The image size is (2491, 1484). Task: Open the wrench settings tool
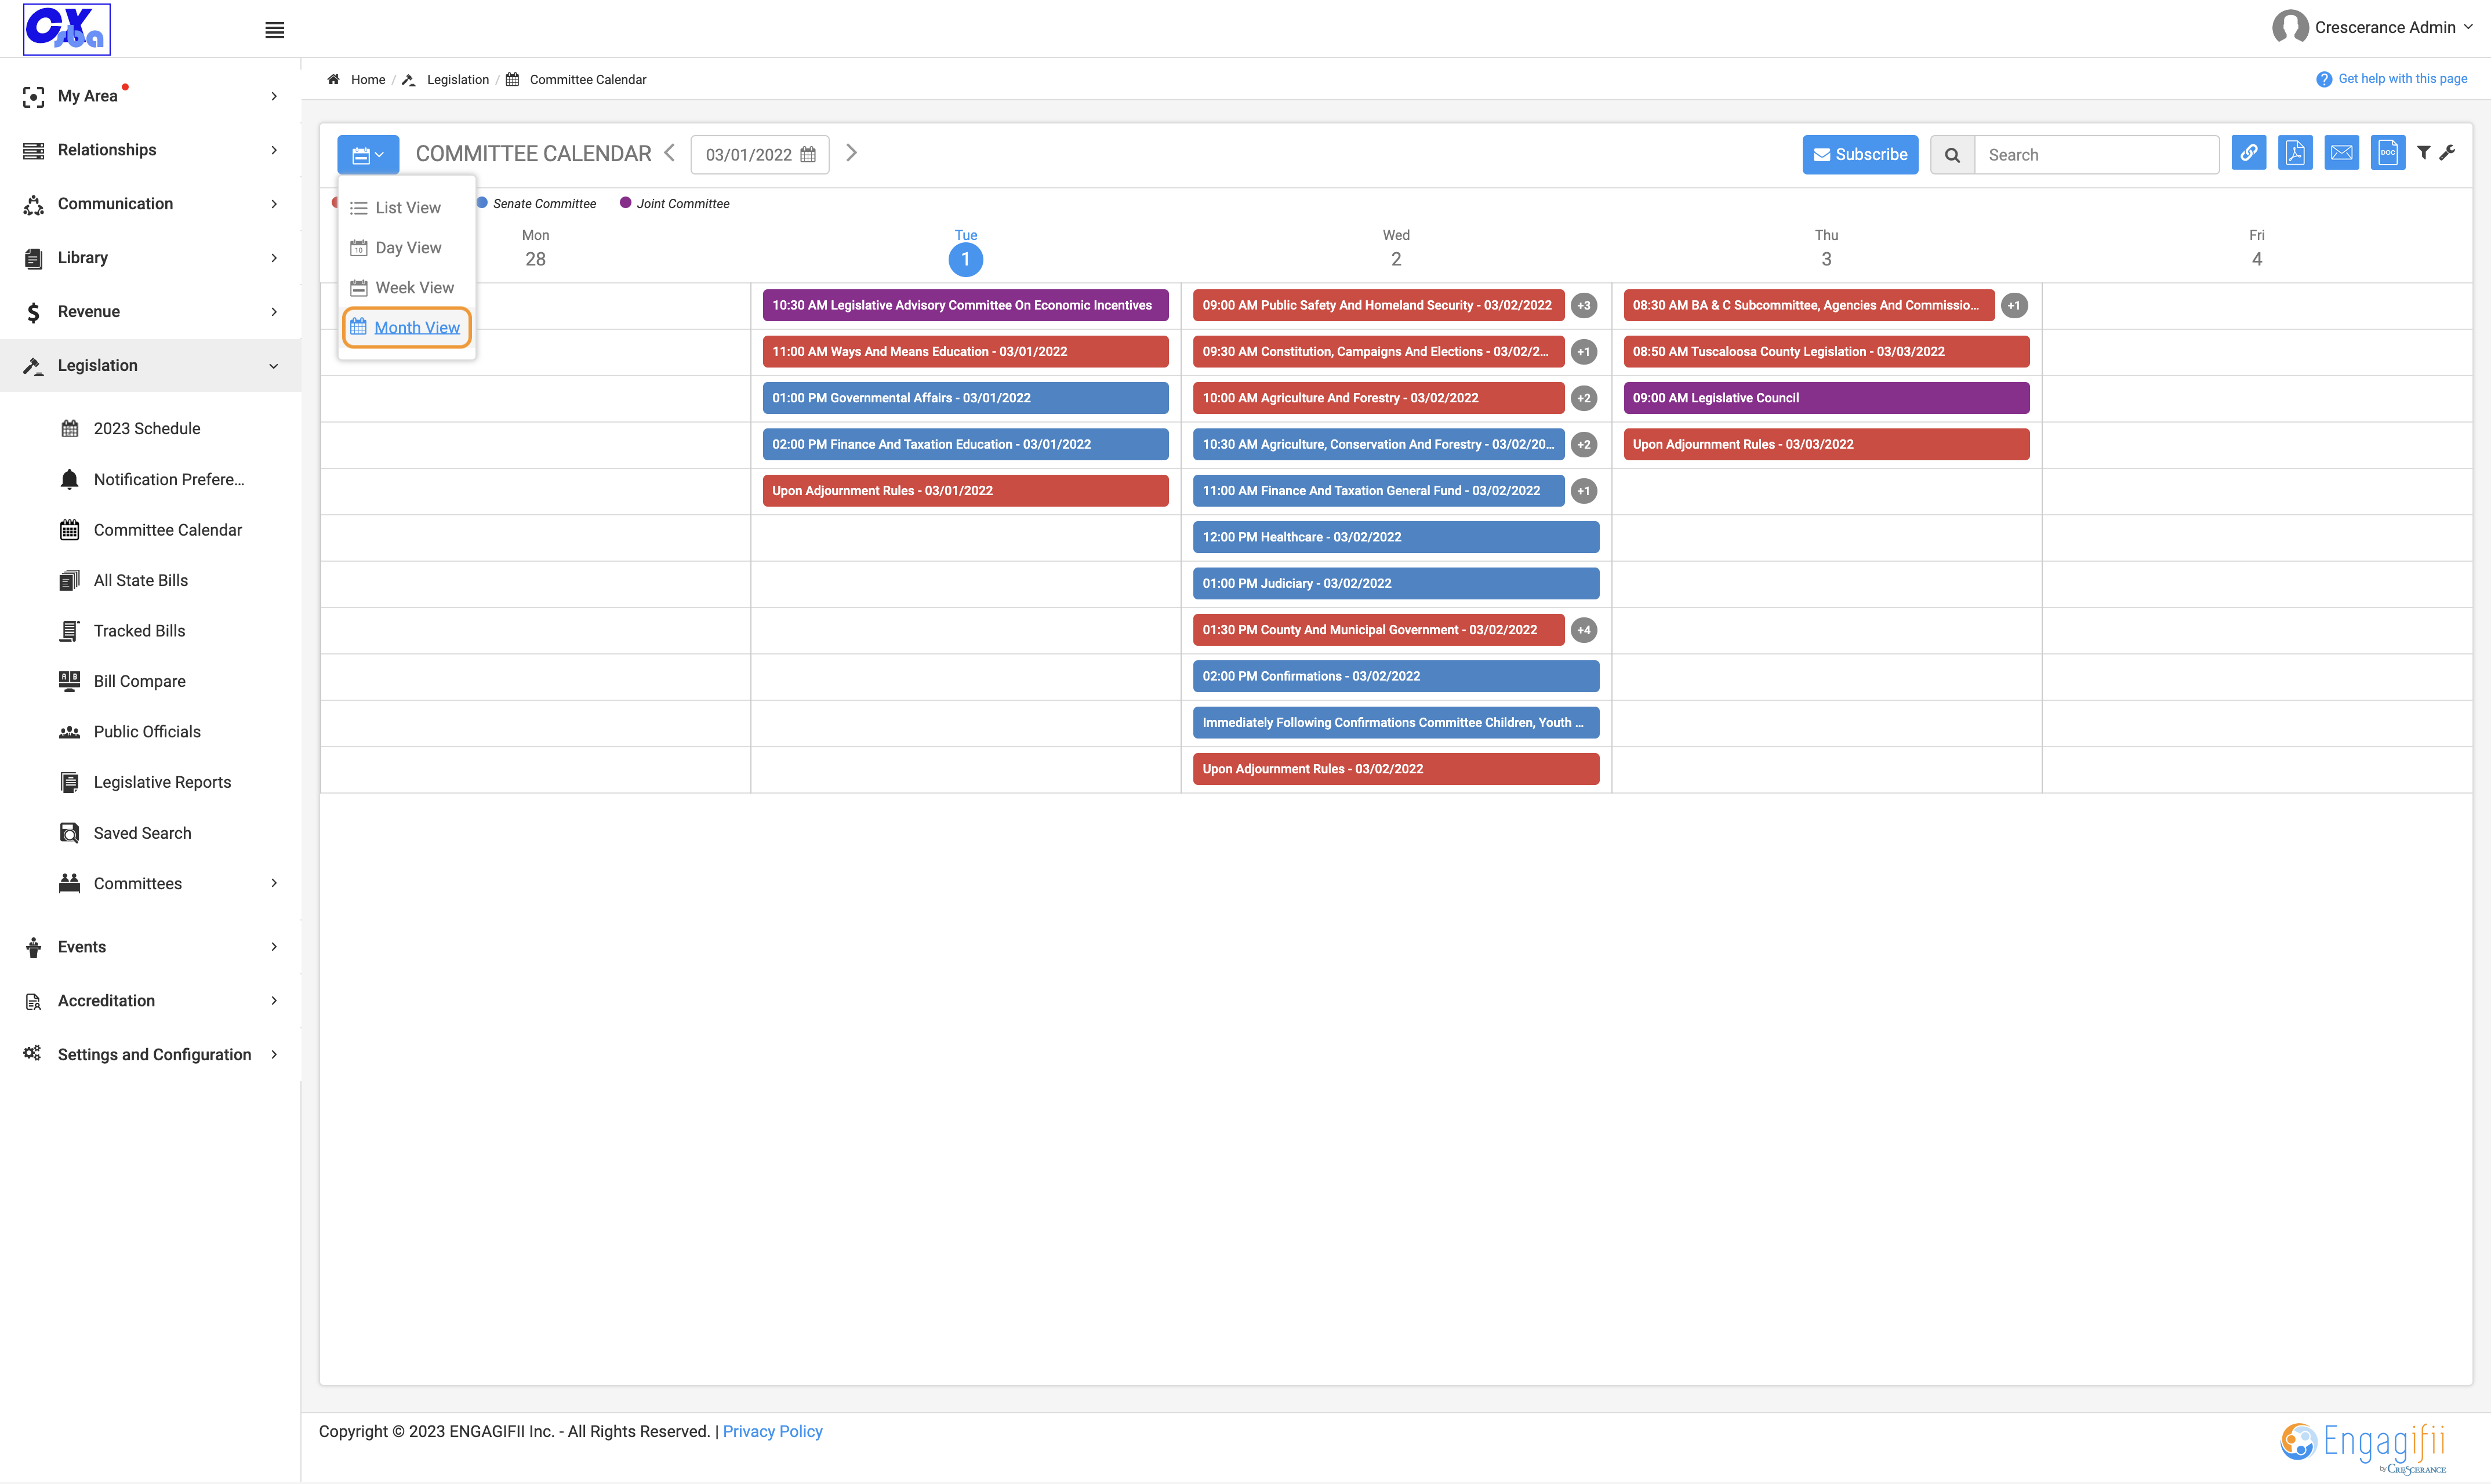click(2448, 152)
